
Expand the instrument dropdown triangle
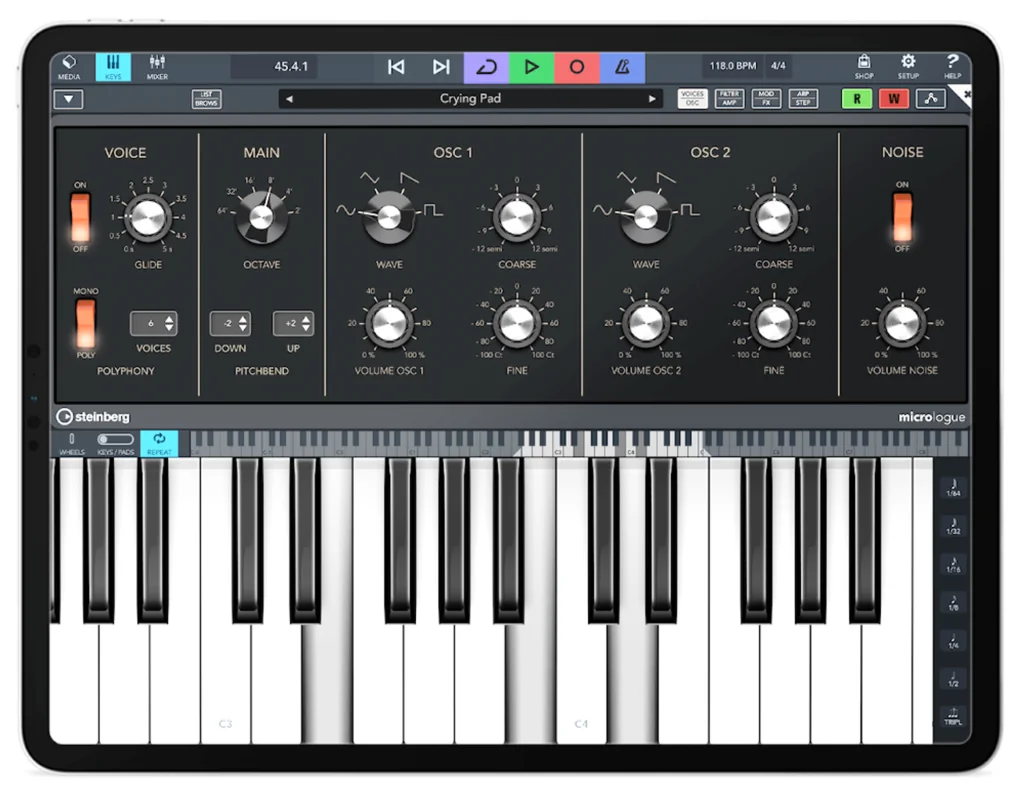[69, 99]
